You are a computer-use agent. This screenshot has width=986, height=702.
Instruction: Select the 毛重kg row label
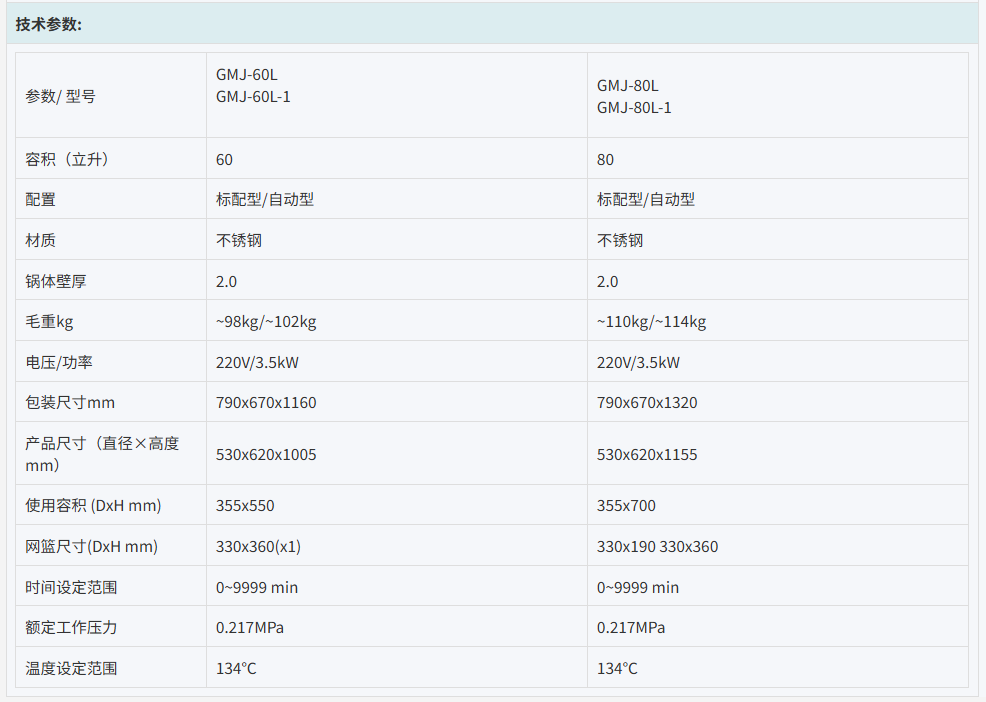click(50, 322)
